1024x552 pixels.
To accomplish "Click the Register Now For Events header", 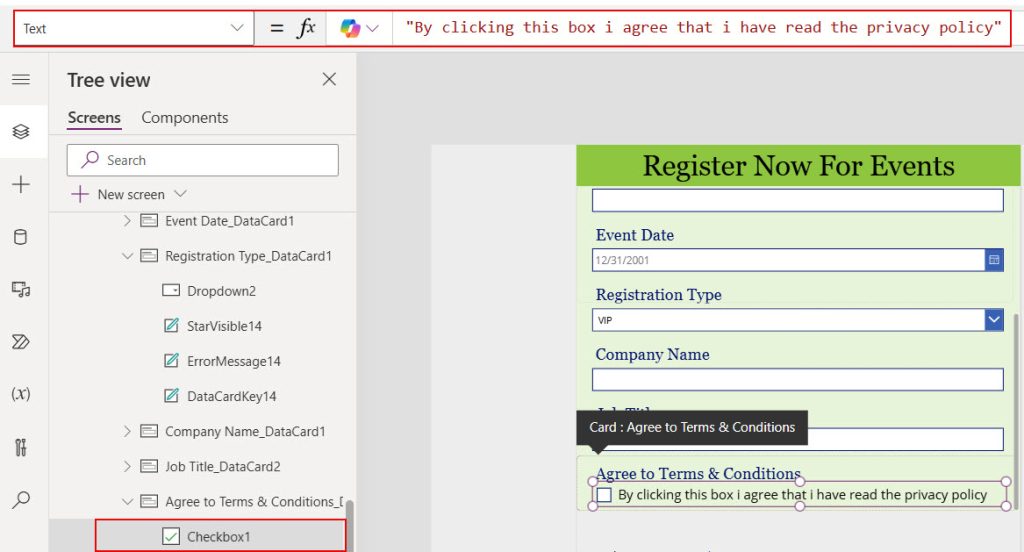I will pos(798,166).
